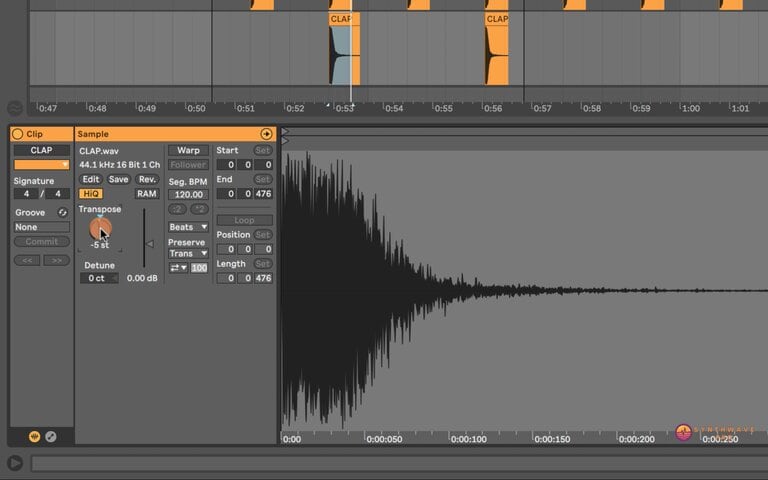Click the Clip activator circle icon

tap(18, 134)
